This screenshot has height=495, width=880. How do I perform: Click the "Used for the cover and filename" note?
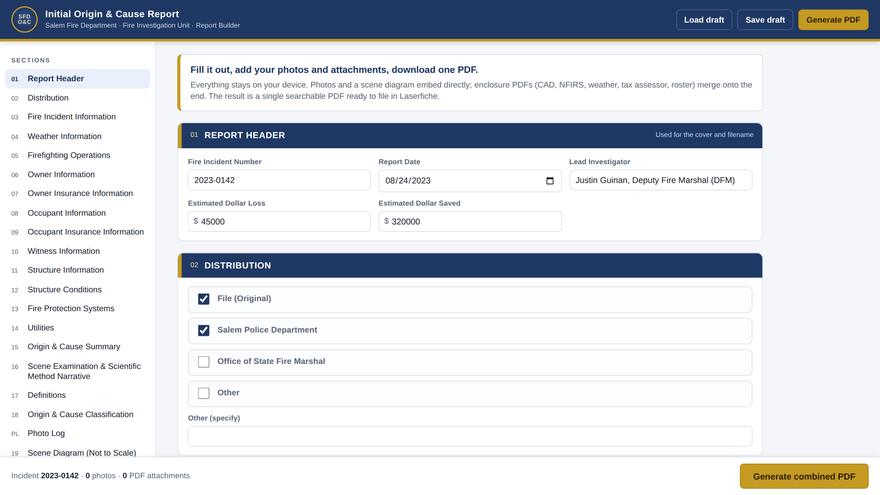point(704,135)
